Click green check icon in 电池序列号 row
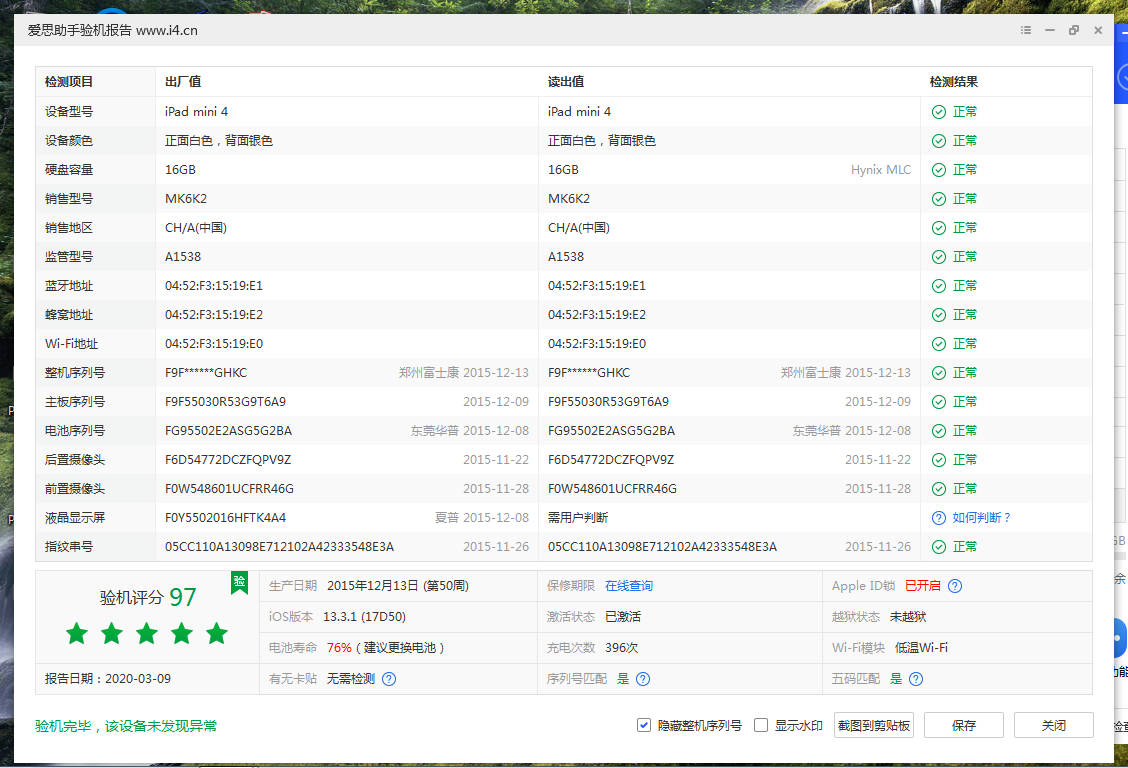The image size is (1128, 768). pos(938,431)
